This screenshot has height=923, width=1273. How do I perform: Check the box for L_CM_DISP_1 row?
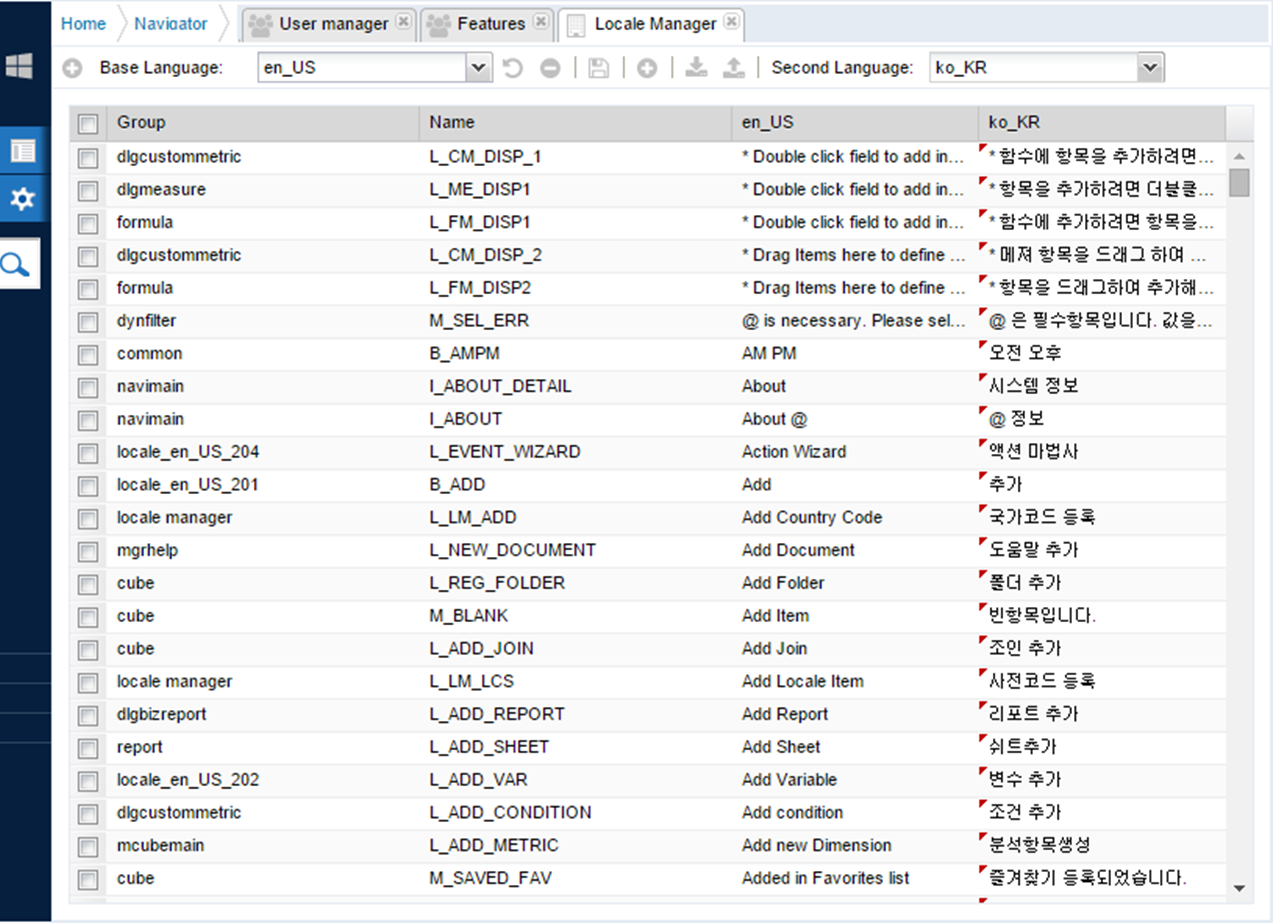pyautogui.click(x=88, y=157)
